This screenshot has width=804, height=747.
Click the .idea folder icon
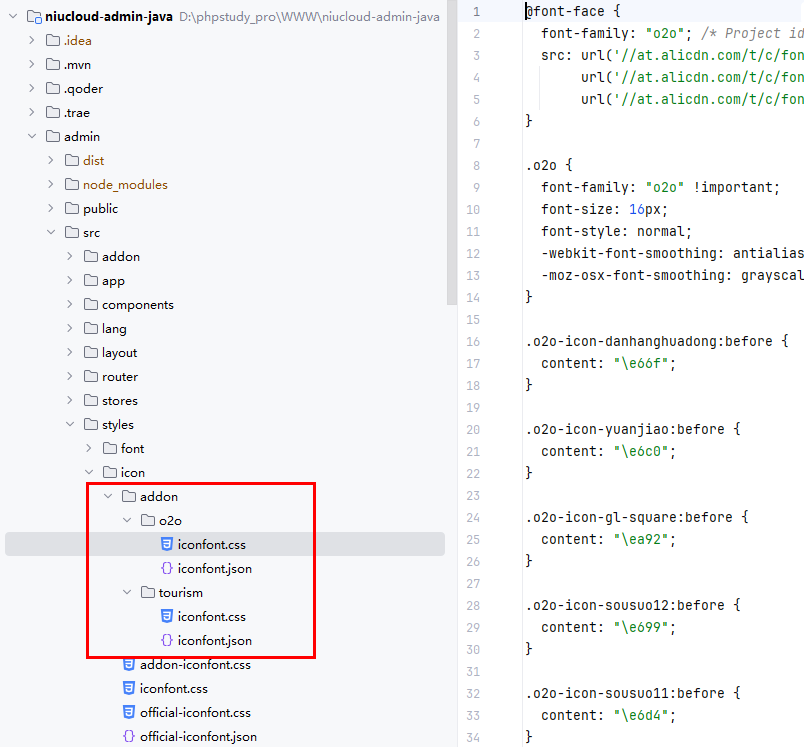pos(53,41)
